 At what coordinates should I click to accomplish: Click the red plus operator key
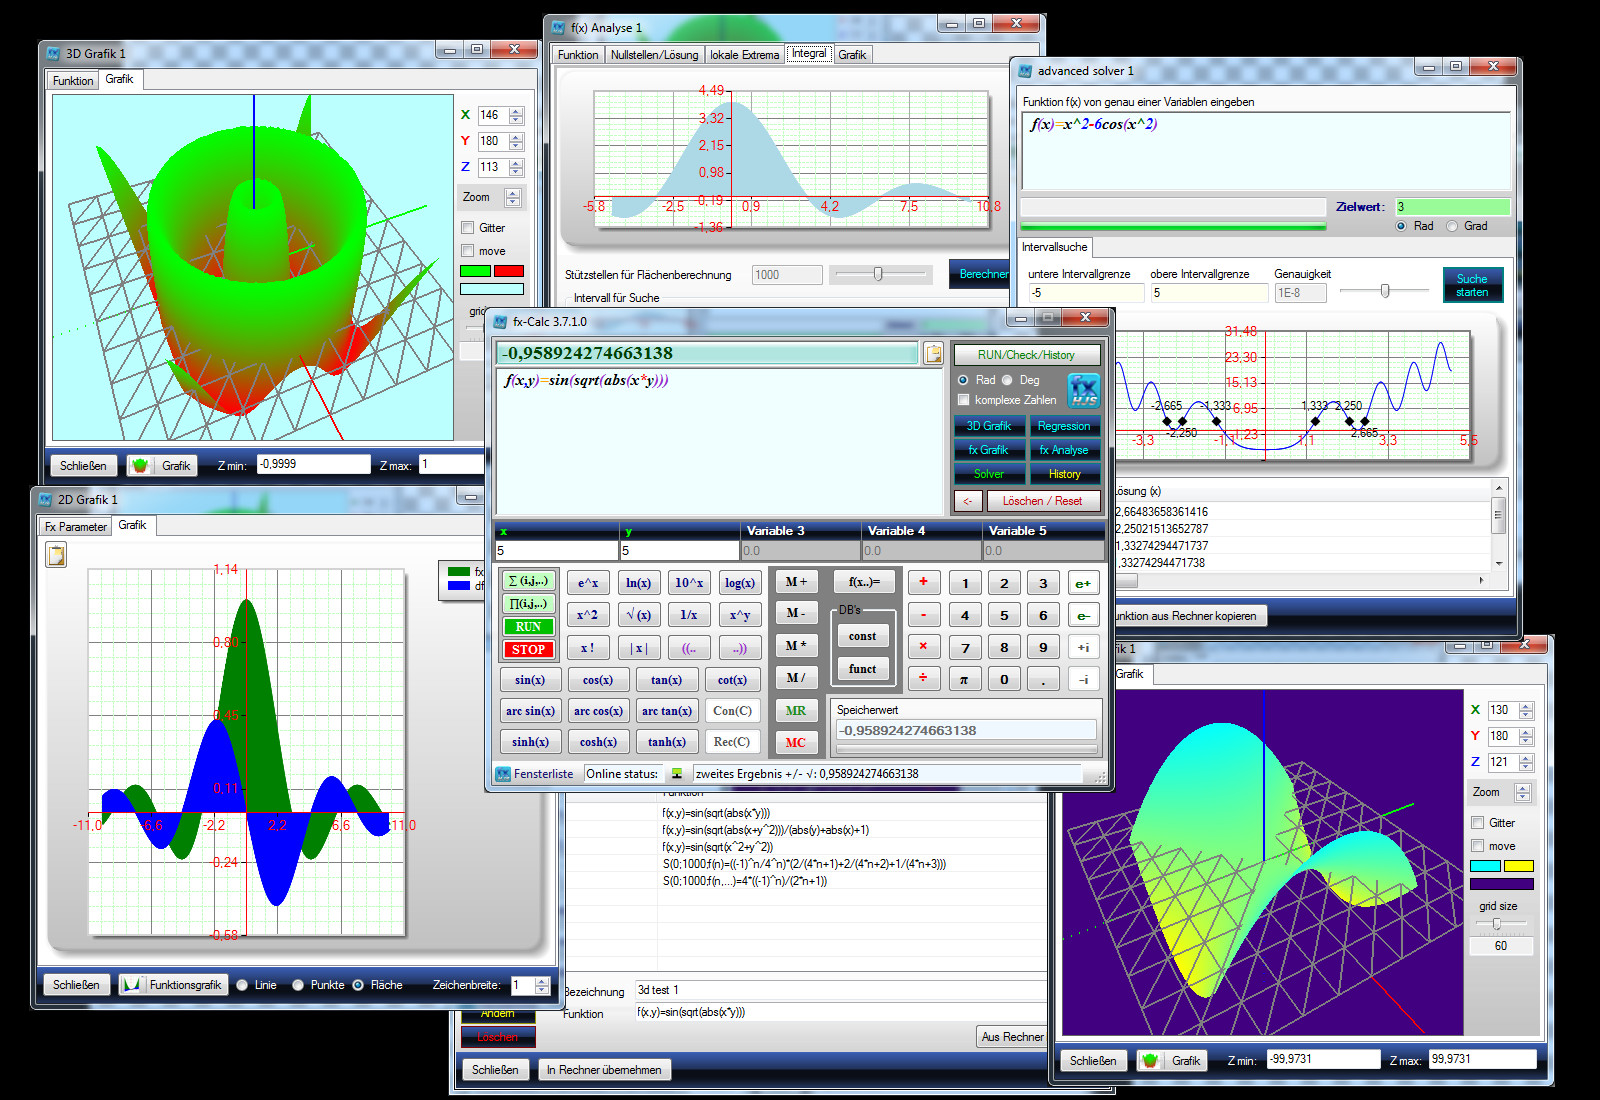click(x=923, y=582)
